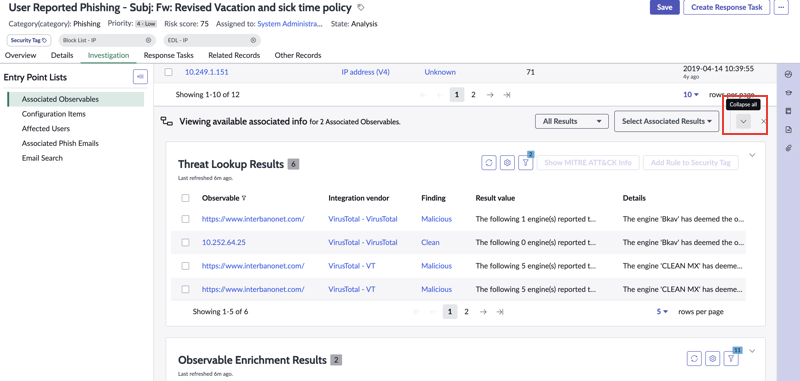Open the IP address (V4) type link
800x381 pixels.
(365, 72)
